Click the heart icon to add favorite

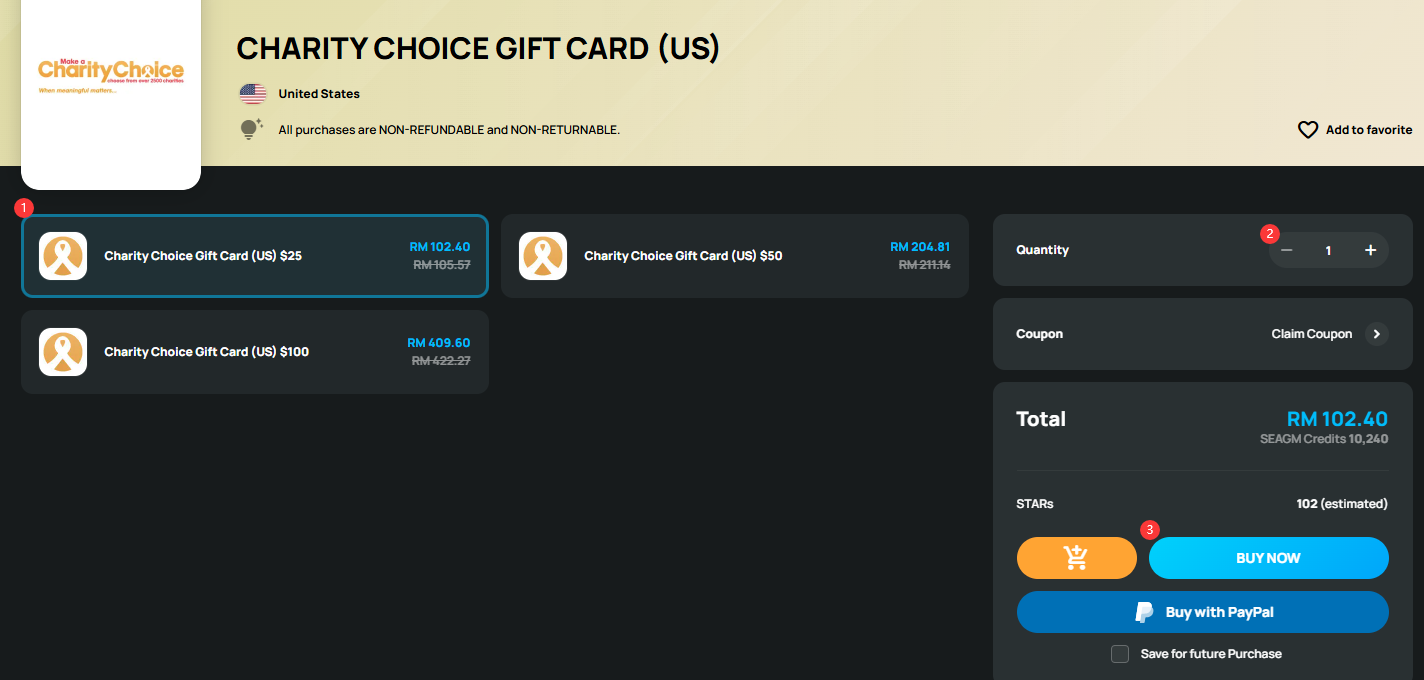tap(1308, 130)
